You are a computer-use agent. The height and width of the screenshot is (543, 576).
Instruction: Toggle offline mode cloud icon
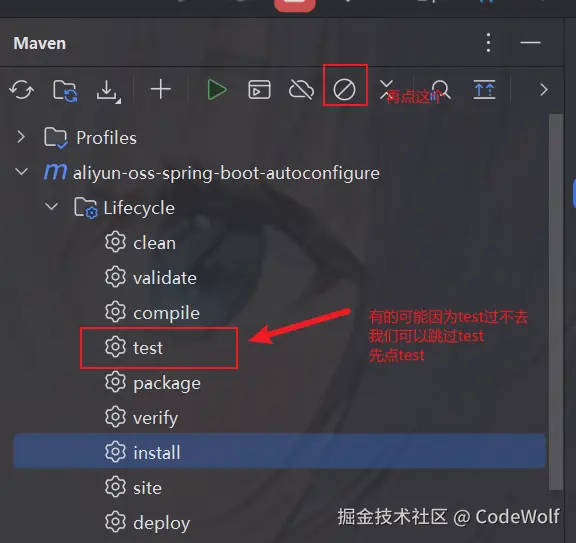click(x=301, y=90)
